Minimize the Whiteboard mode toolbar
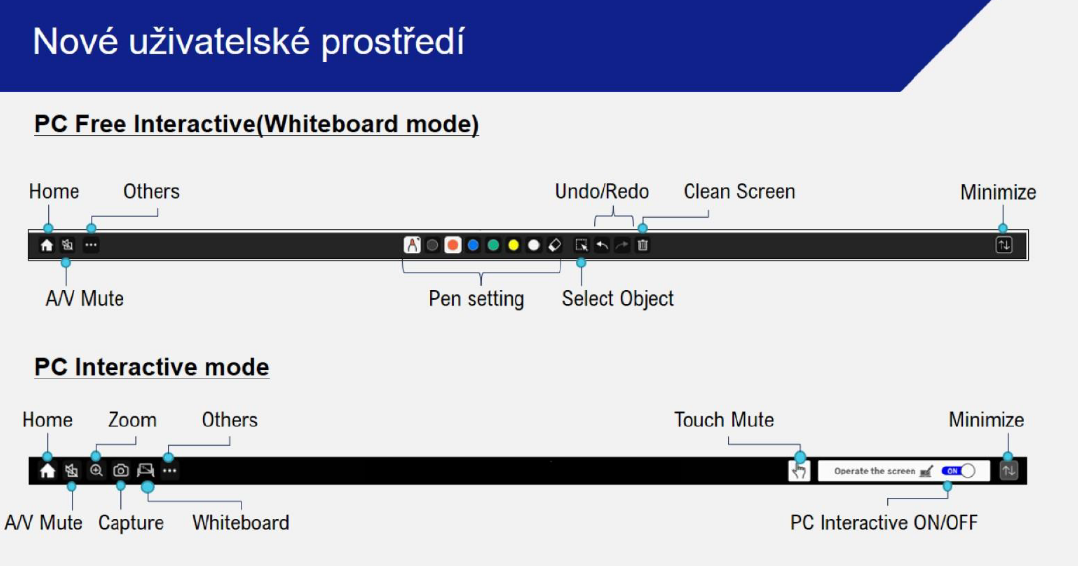Viewport: 1078px width, 567px height. pos(1004,245)
